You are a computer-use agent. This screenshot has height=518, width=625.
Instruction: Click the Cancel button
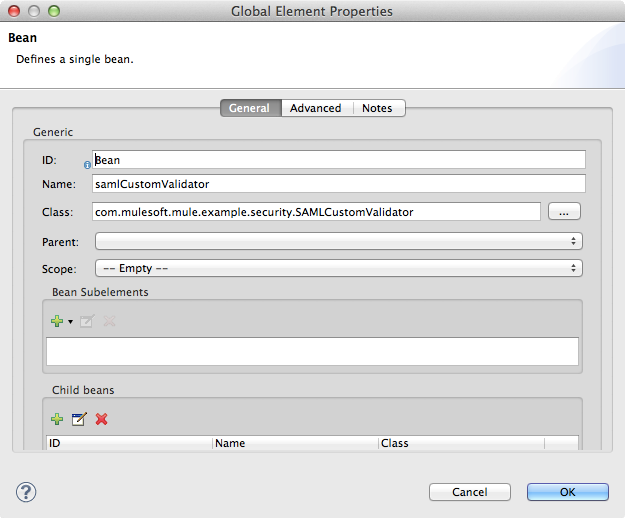point(469,492)
